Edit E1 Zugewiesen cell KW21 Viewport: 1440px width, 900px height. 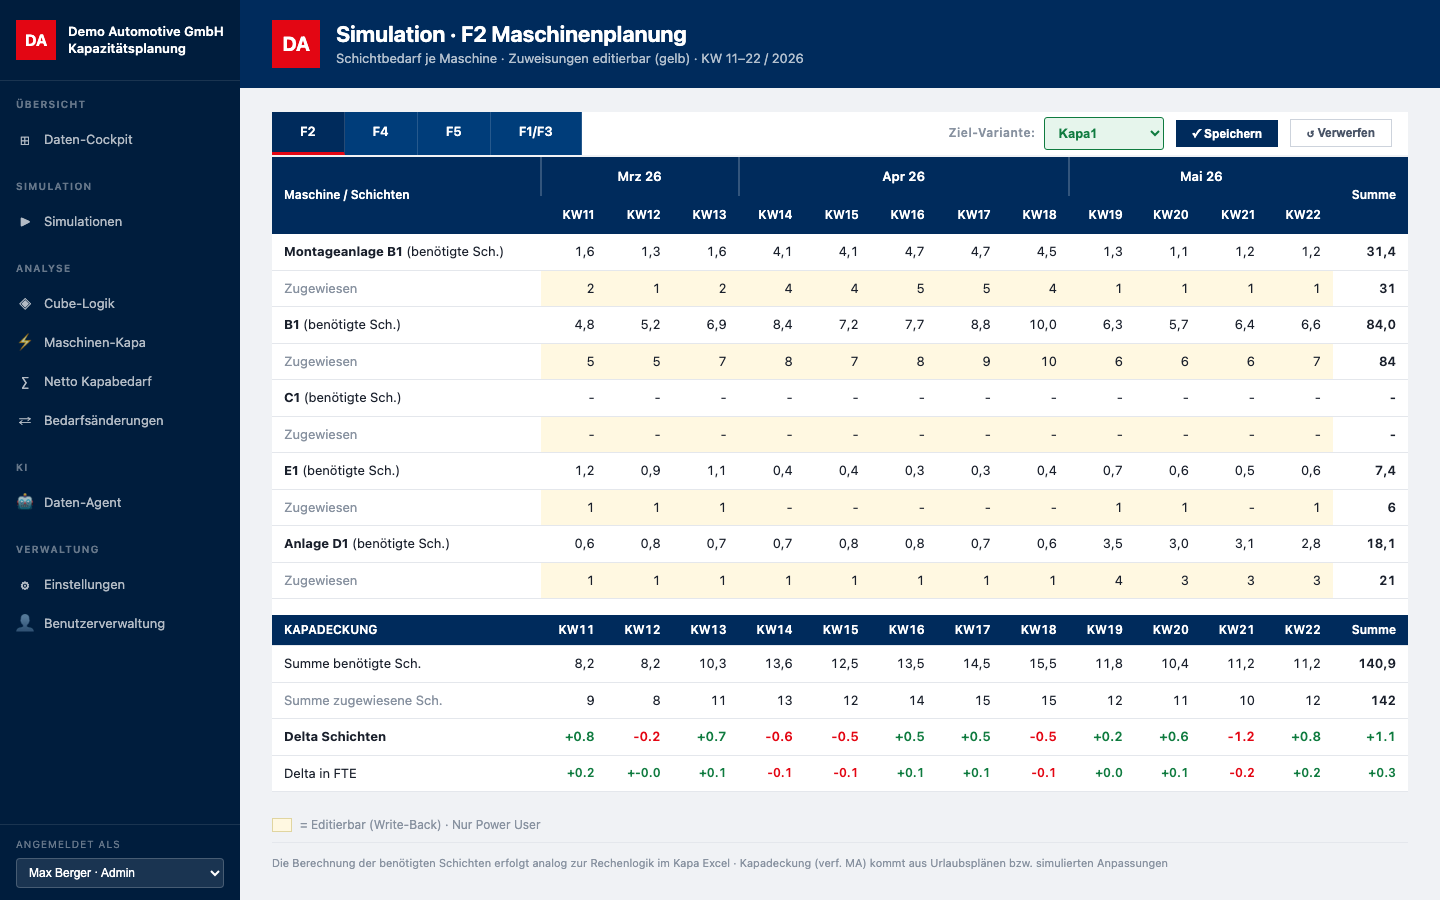click(1234, 507)
